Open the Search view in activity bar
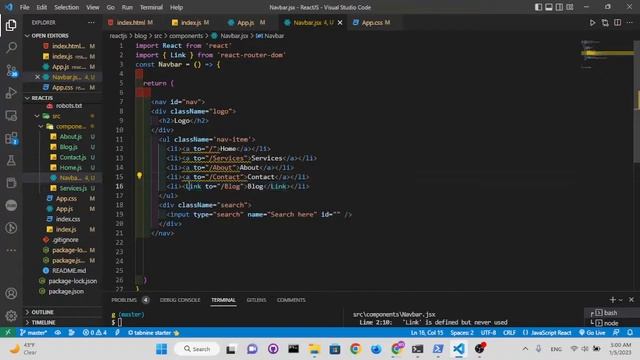This screenshot has width=640, height=360. (x=11, y=48)
